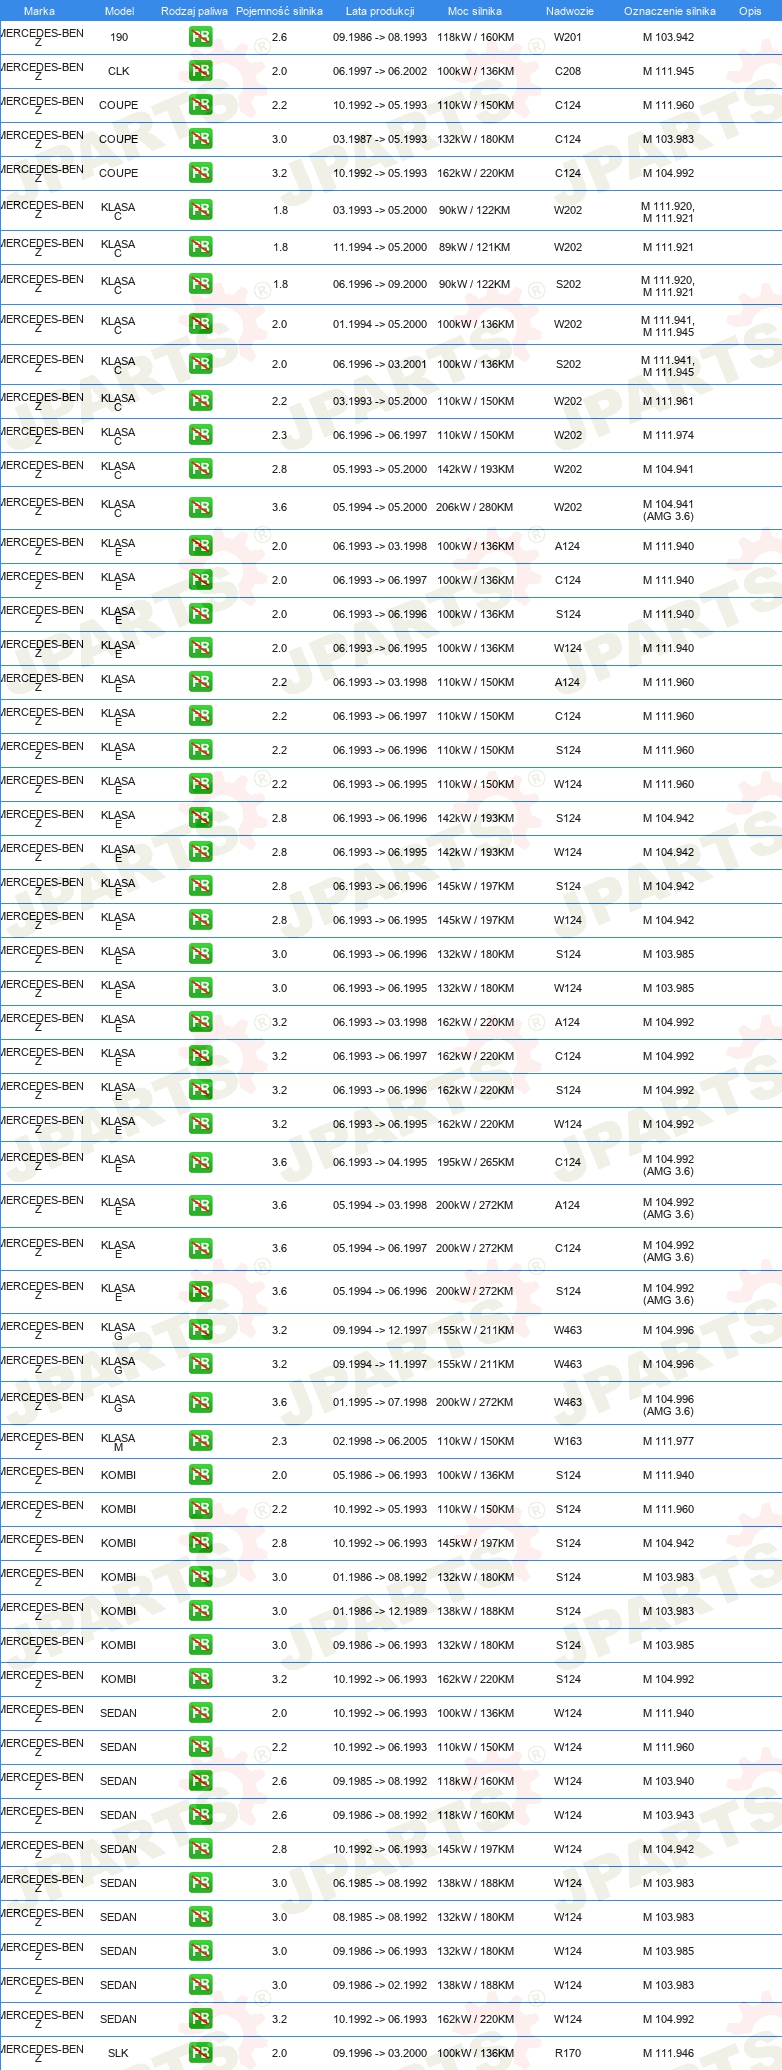Image resolution: width=782 pixels, height=2070 pixels.
Task: Click the fuel type icon in the CLK row
Action: tap(200, 71)
